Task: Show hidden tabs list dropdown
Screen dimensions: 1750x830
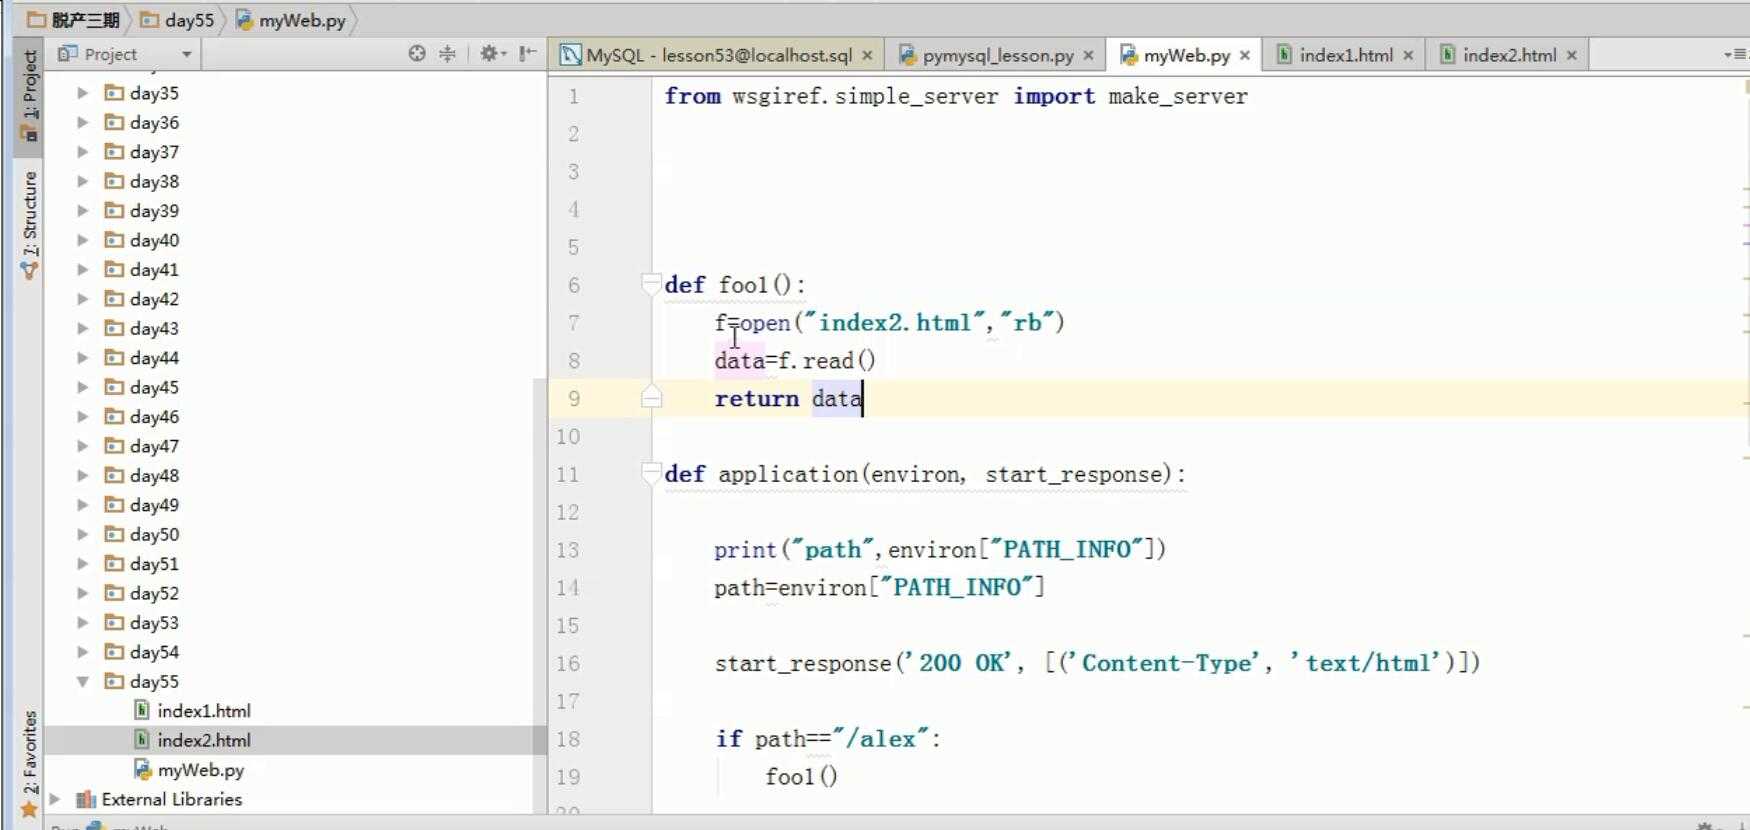Action: 1735,54
